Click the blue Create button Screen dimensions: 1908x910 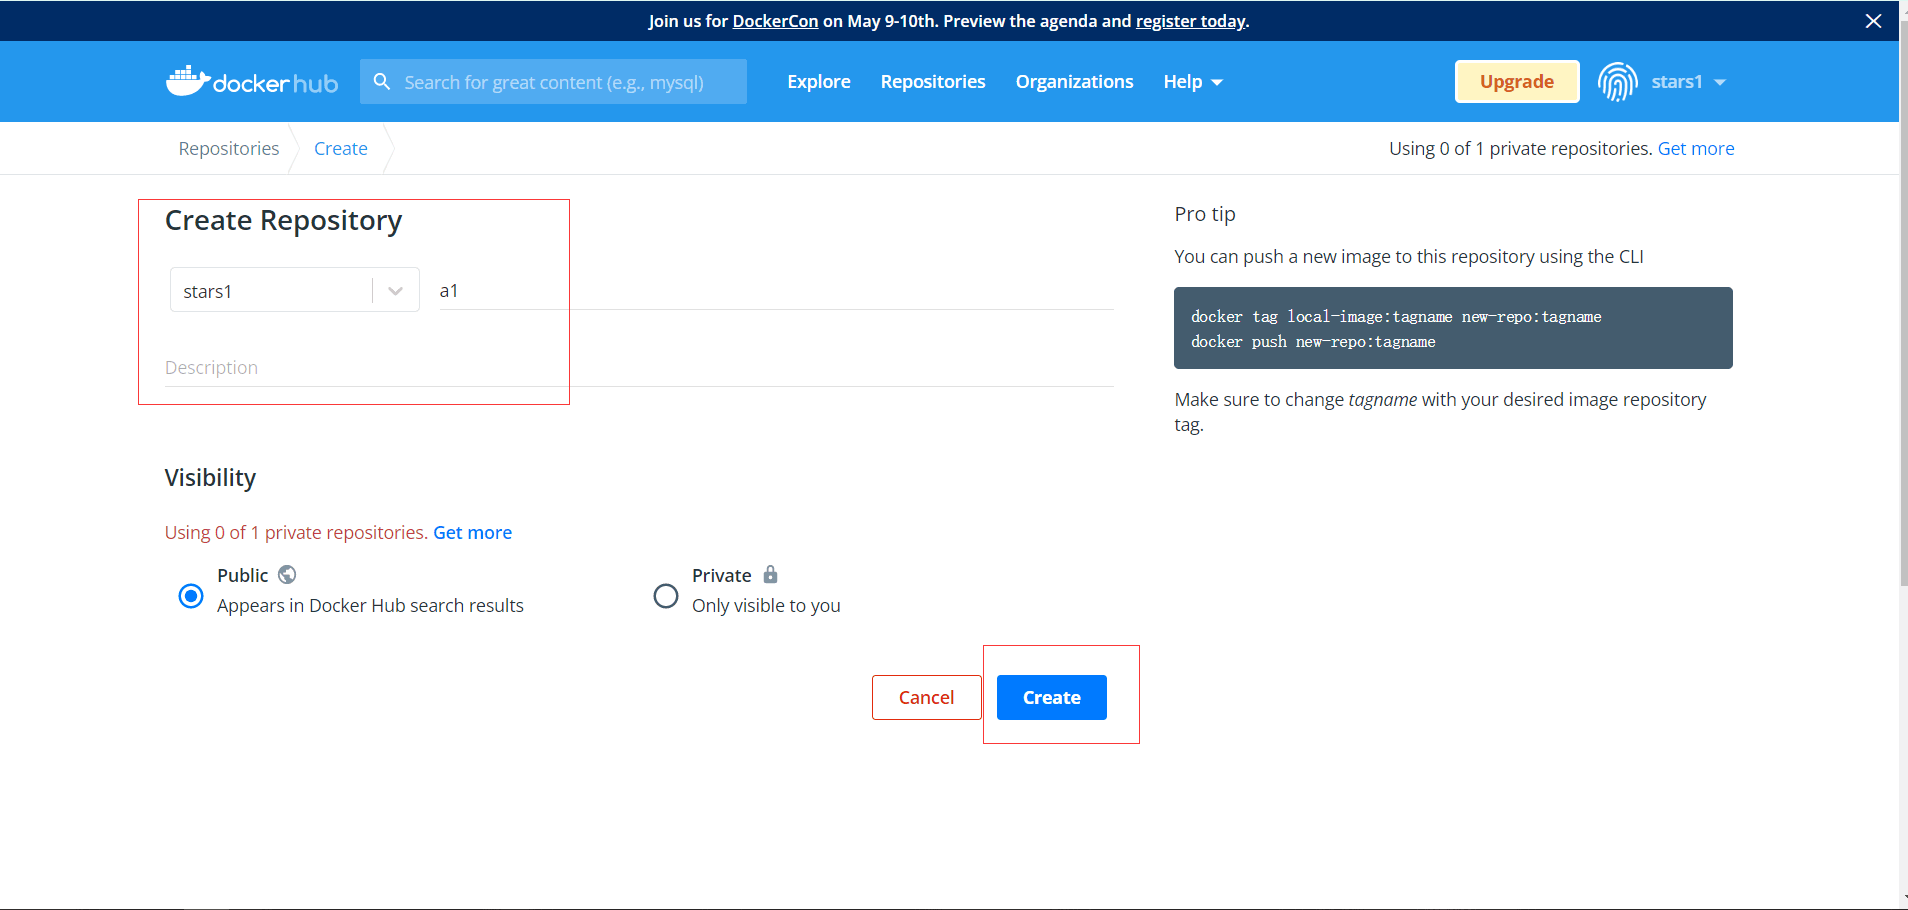[x=1052, y=698]
